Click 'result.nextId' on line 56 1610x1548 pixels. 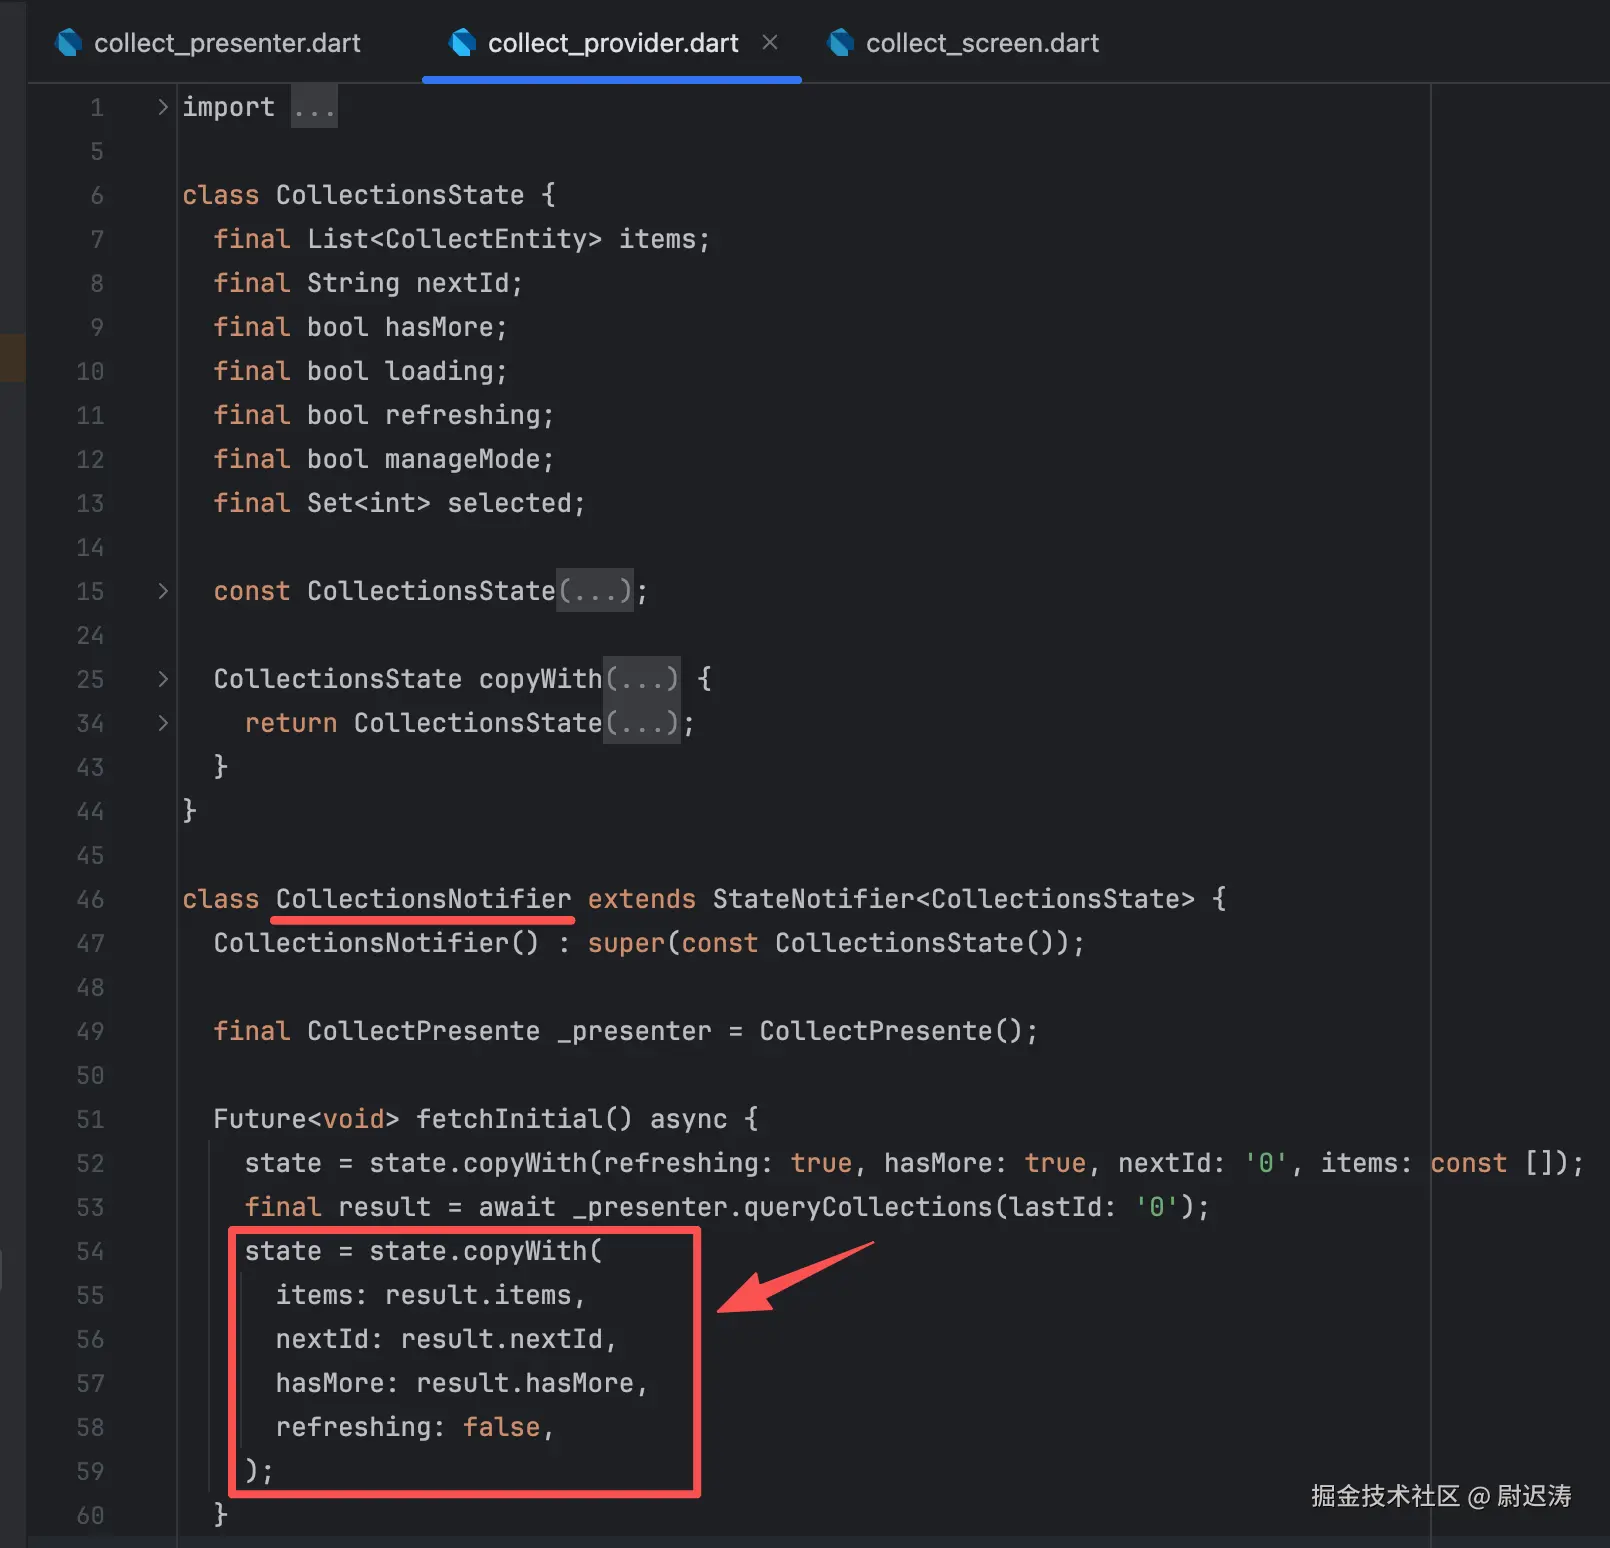[x=501, y=1339]
